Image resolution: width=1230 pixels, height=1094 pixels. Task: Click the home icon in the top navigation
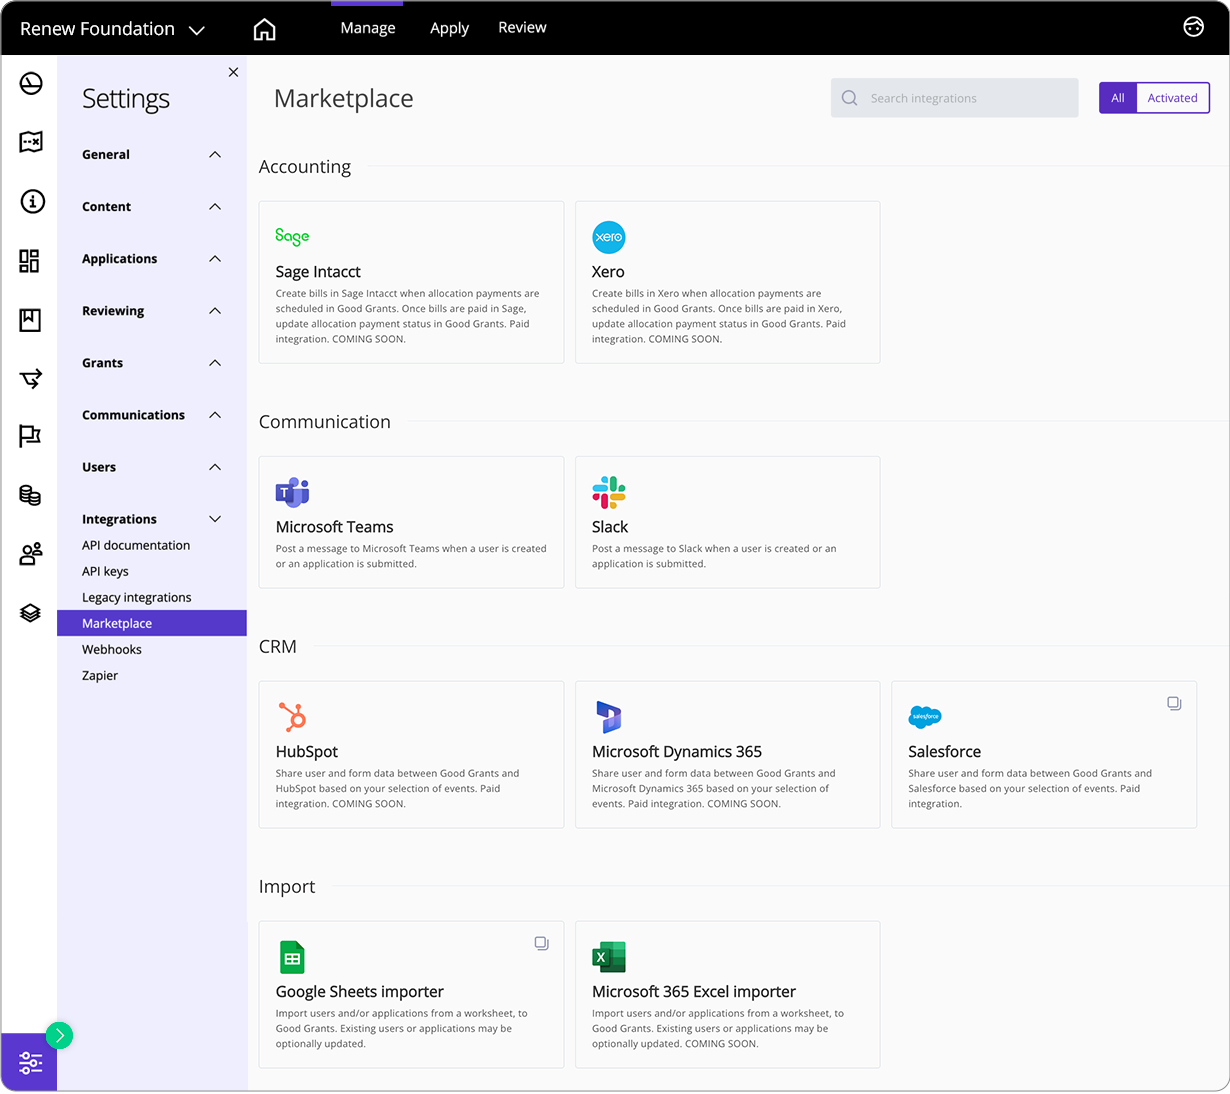point(264,28)
